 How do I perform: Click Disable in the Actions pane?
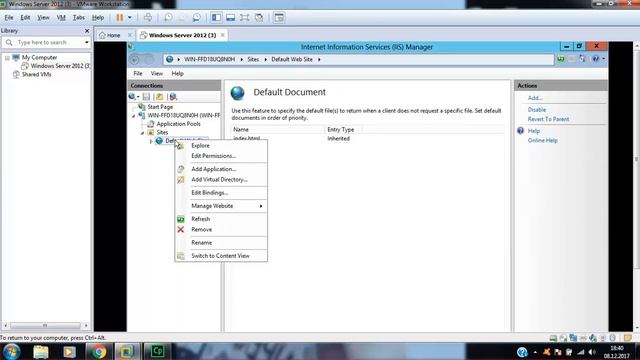point(537,110)
